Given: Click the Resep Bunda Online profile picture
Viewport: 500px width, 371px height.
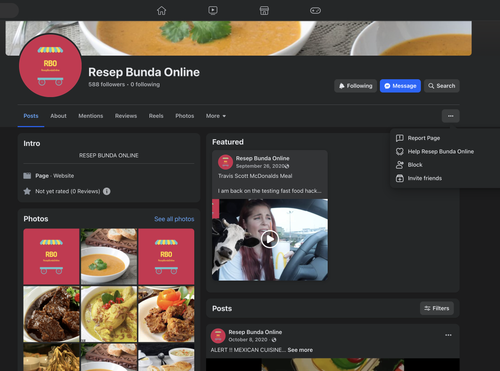Looking at the screenshot, I should click(x=50, y=66).
